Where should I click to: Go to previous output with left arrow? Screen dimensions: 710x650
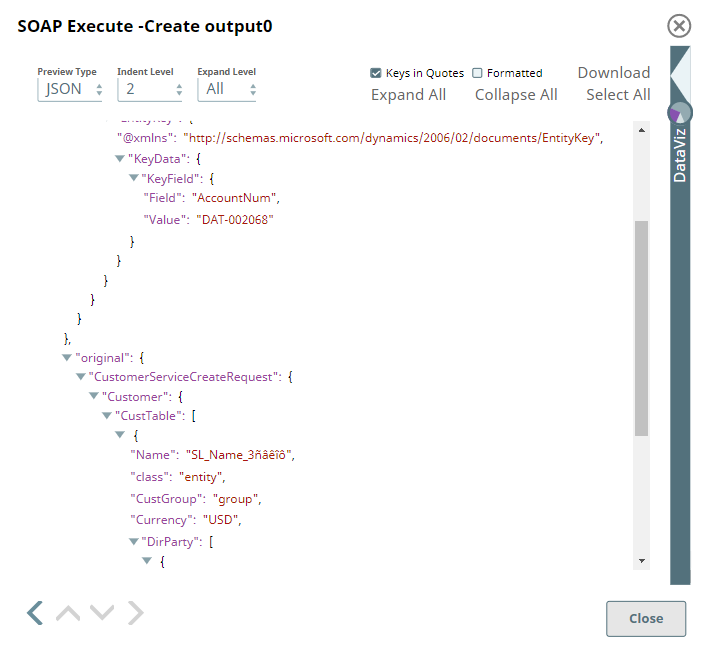tap(35, 612)
